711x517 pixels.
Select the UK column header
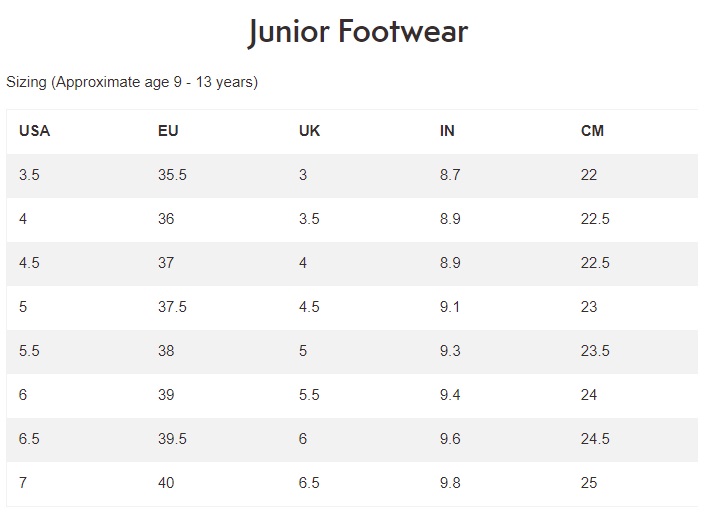tap(309, 131)
